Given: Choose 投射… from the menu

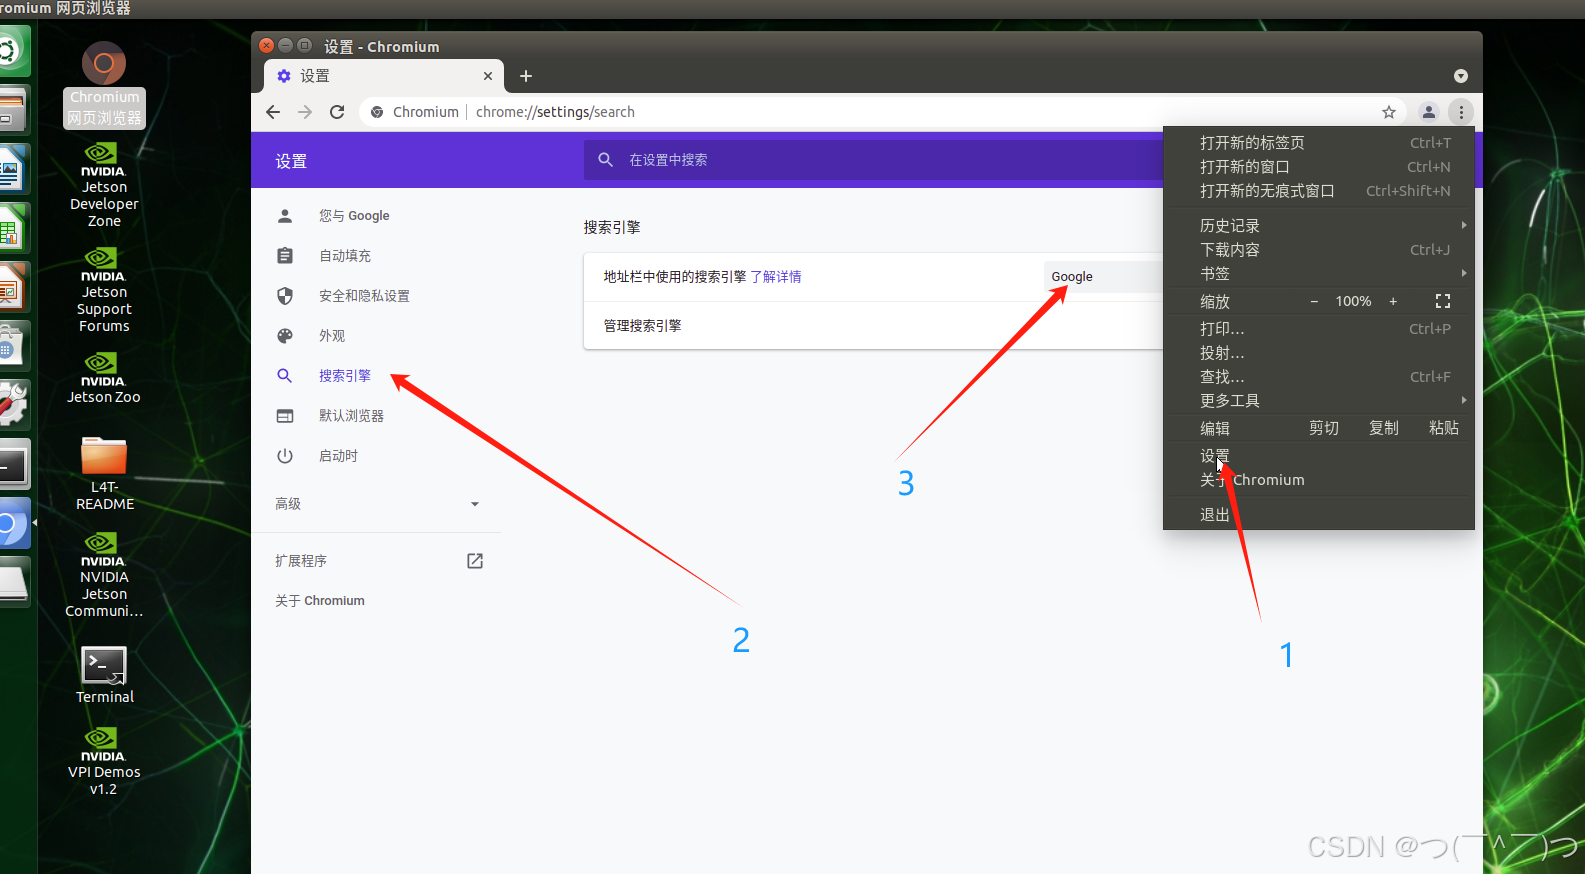Looking at the screenshot, I should point(1319,353).
